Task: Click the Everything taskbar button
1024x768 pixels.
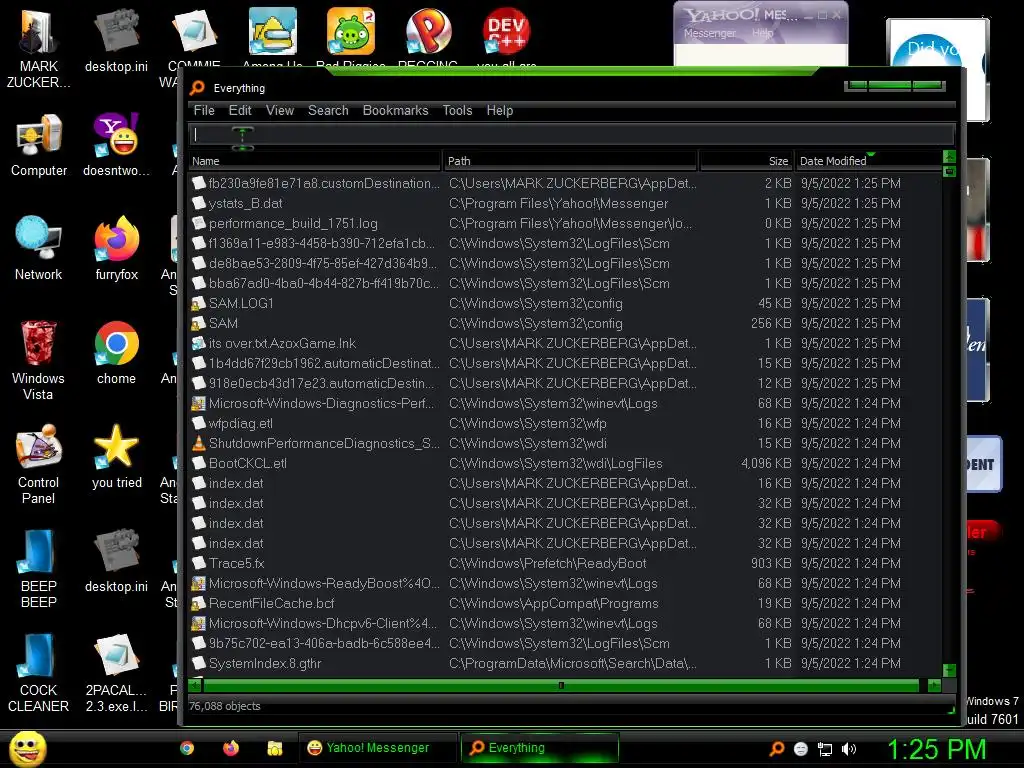Action: pos(539,748)
